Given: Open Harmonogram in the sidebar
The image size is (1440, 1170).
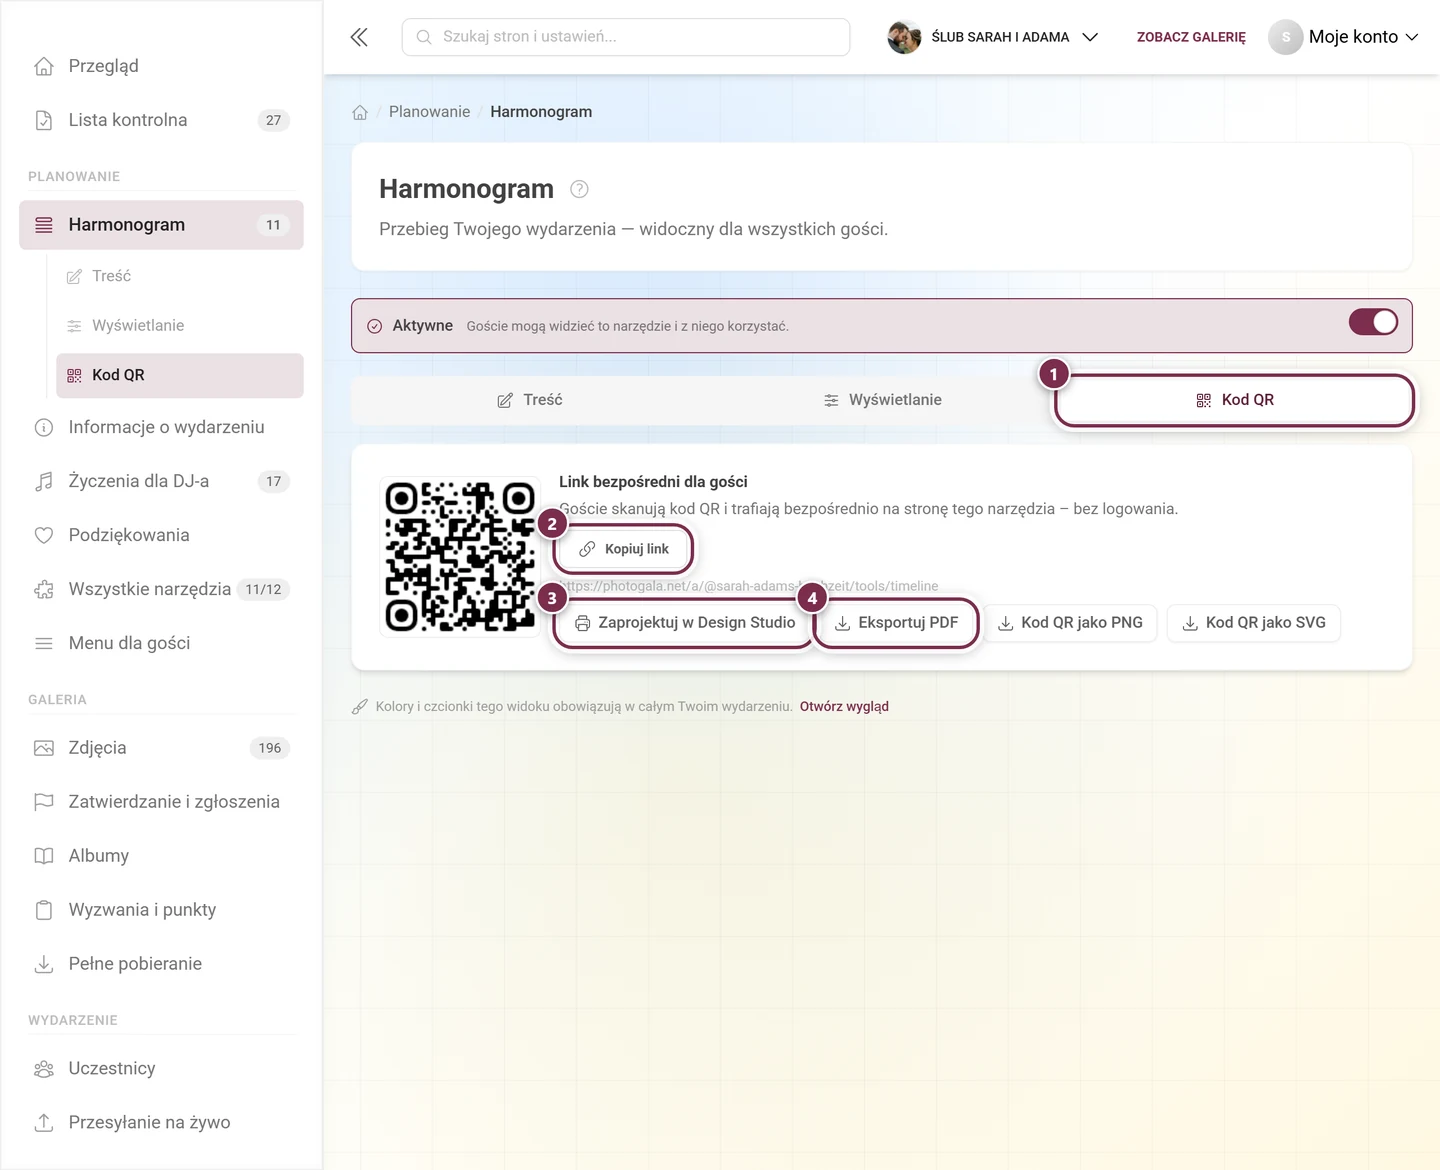Looking at the screenshot, I should (x=161, y=225).
